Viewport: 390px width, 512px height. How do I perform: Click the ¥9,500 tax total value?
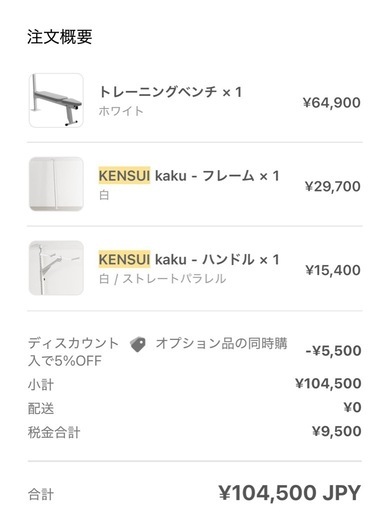click(337, 431)
